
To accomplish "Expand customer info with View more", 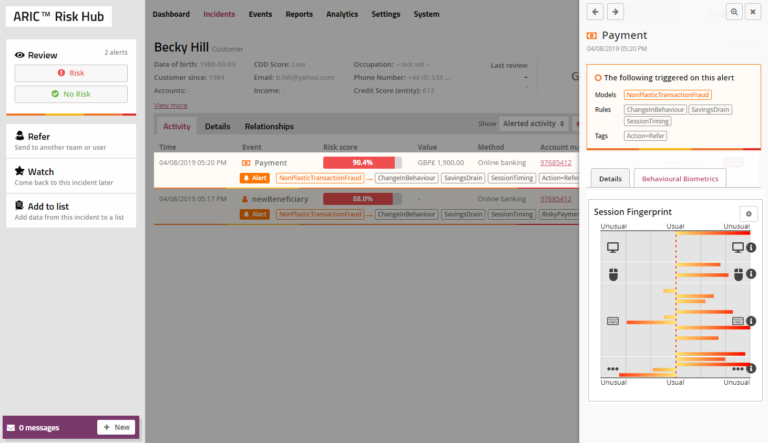I will tap(170, 105).
